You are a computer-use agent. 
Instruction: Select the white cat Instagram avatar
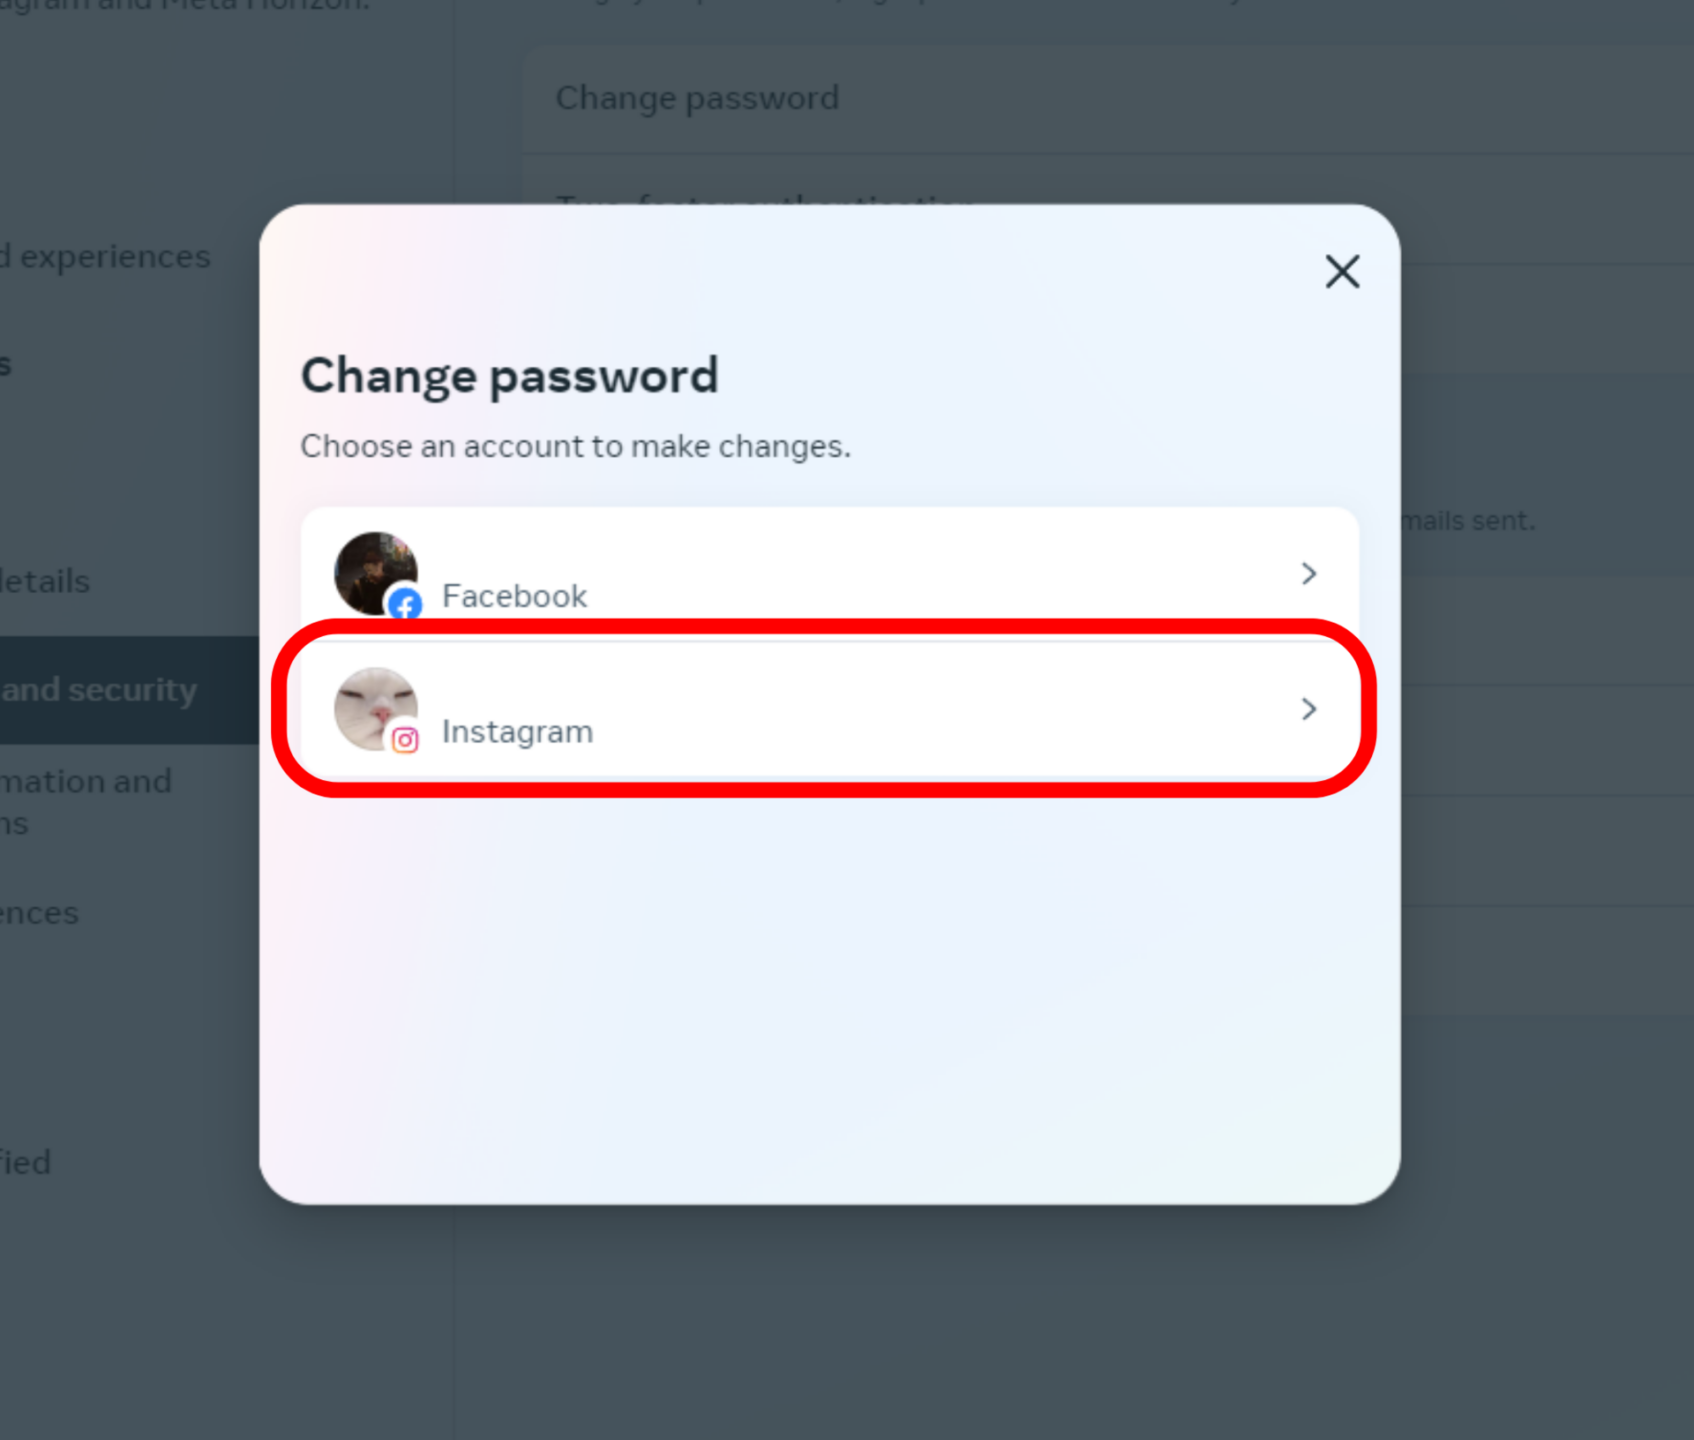pyautogui.click(x=374, y=708)
